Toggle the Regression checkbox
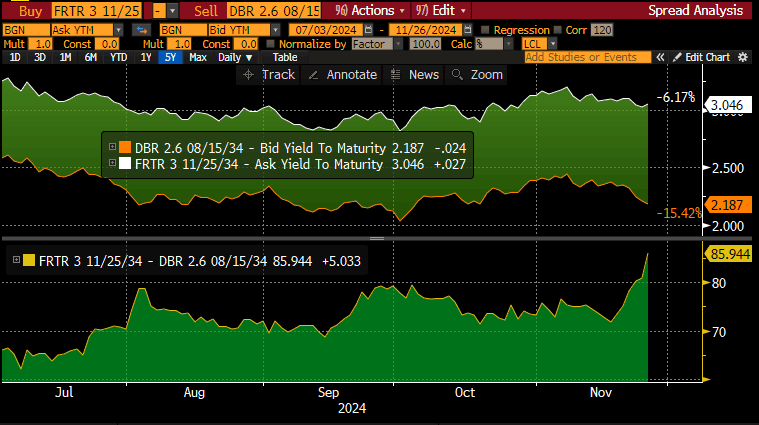 485,30
